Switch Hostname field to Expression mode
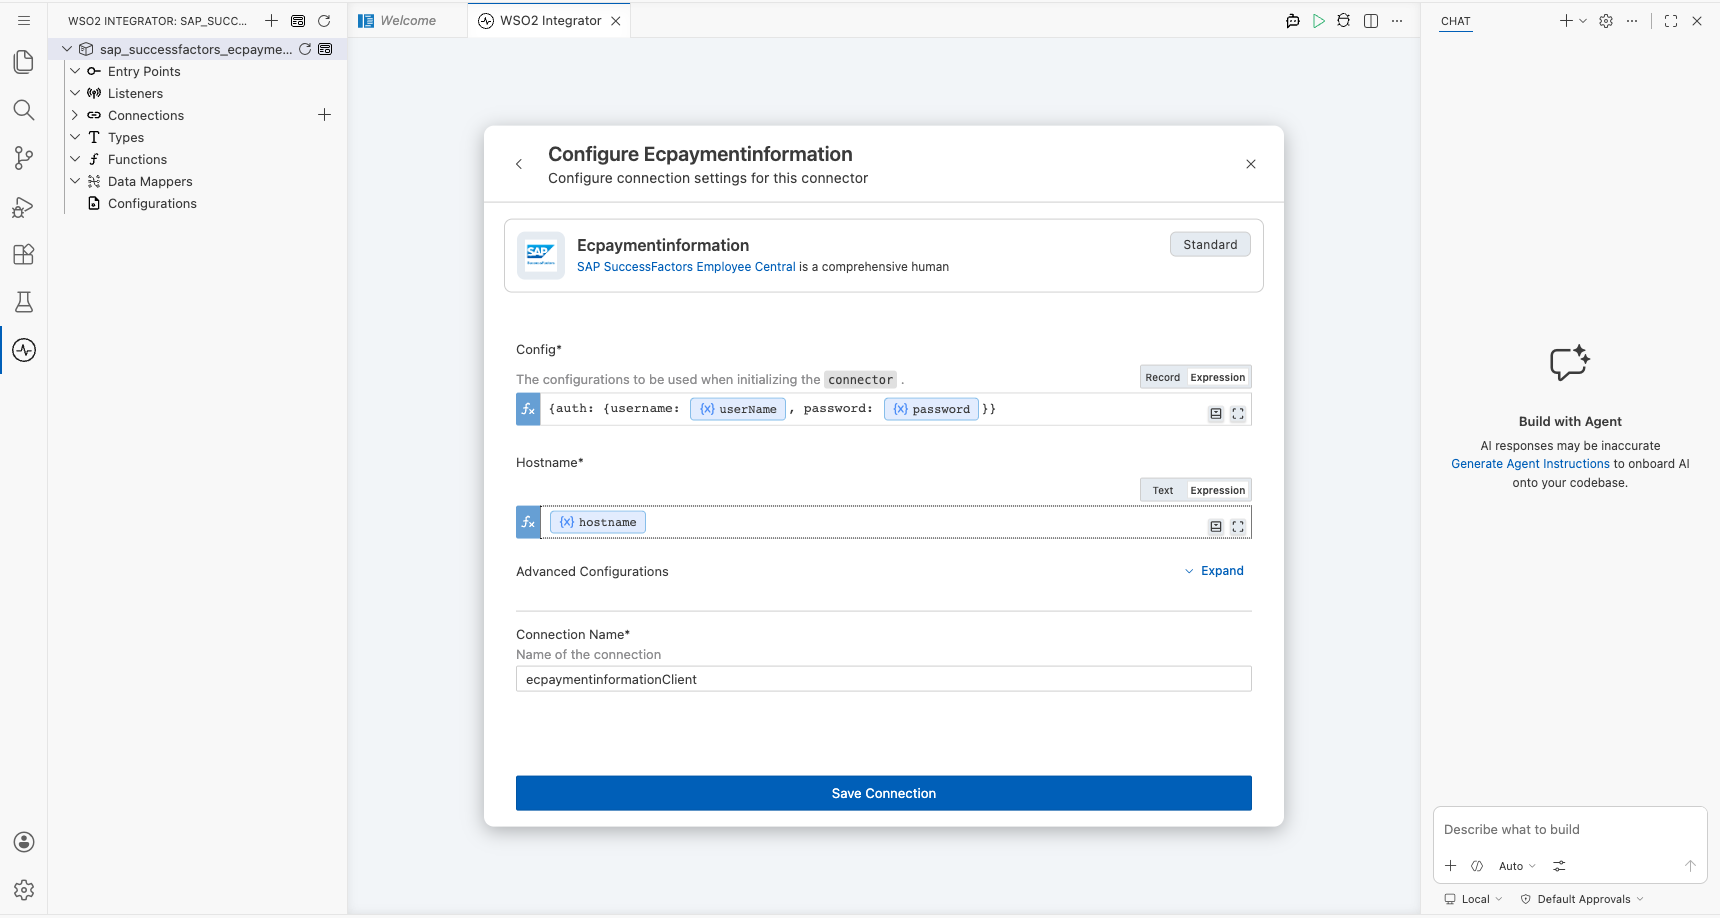Screen dimensions: 1720x918 click(x=1217, y=490)
